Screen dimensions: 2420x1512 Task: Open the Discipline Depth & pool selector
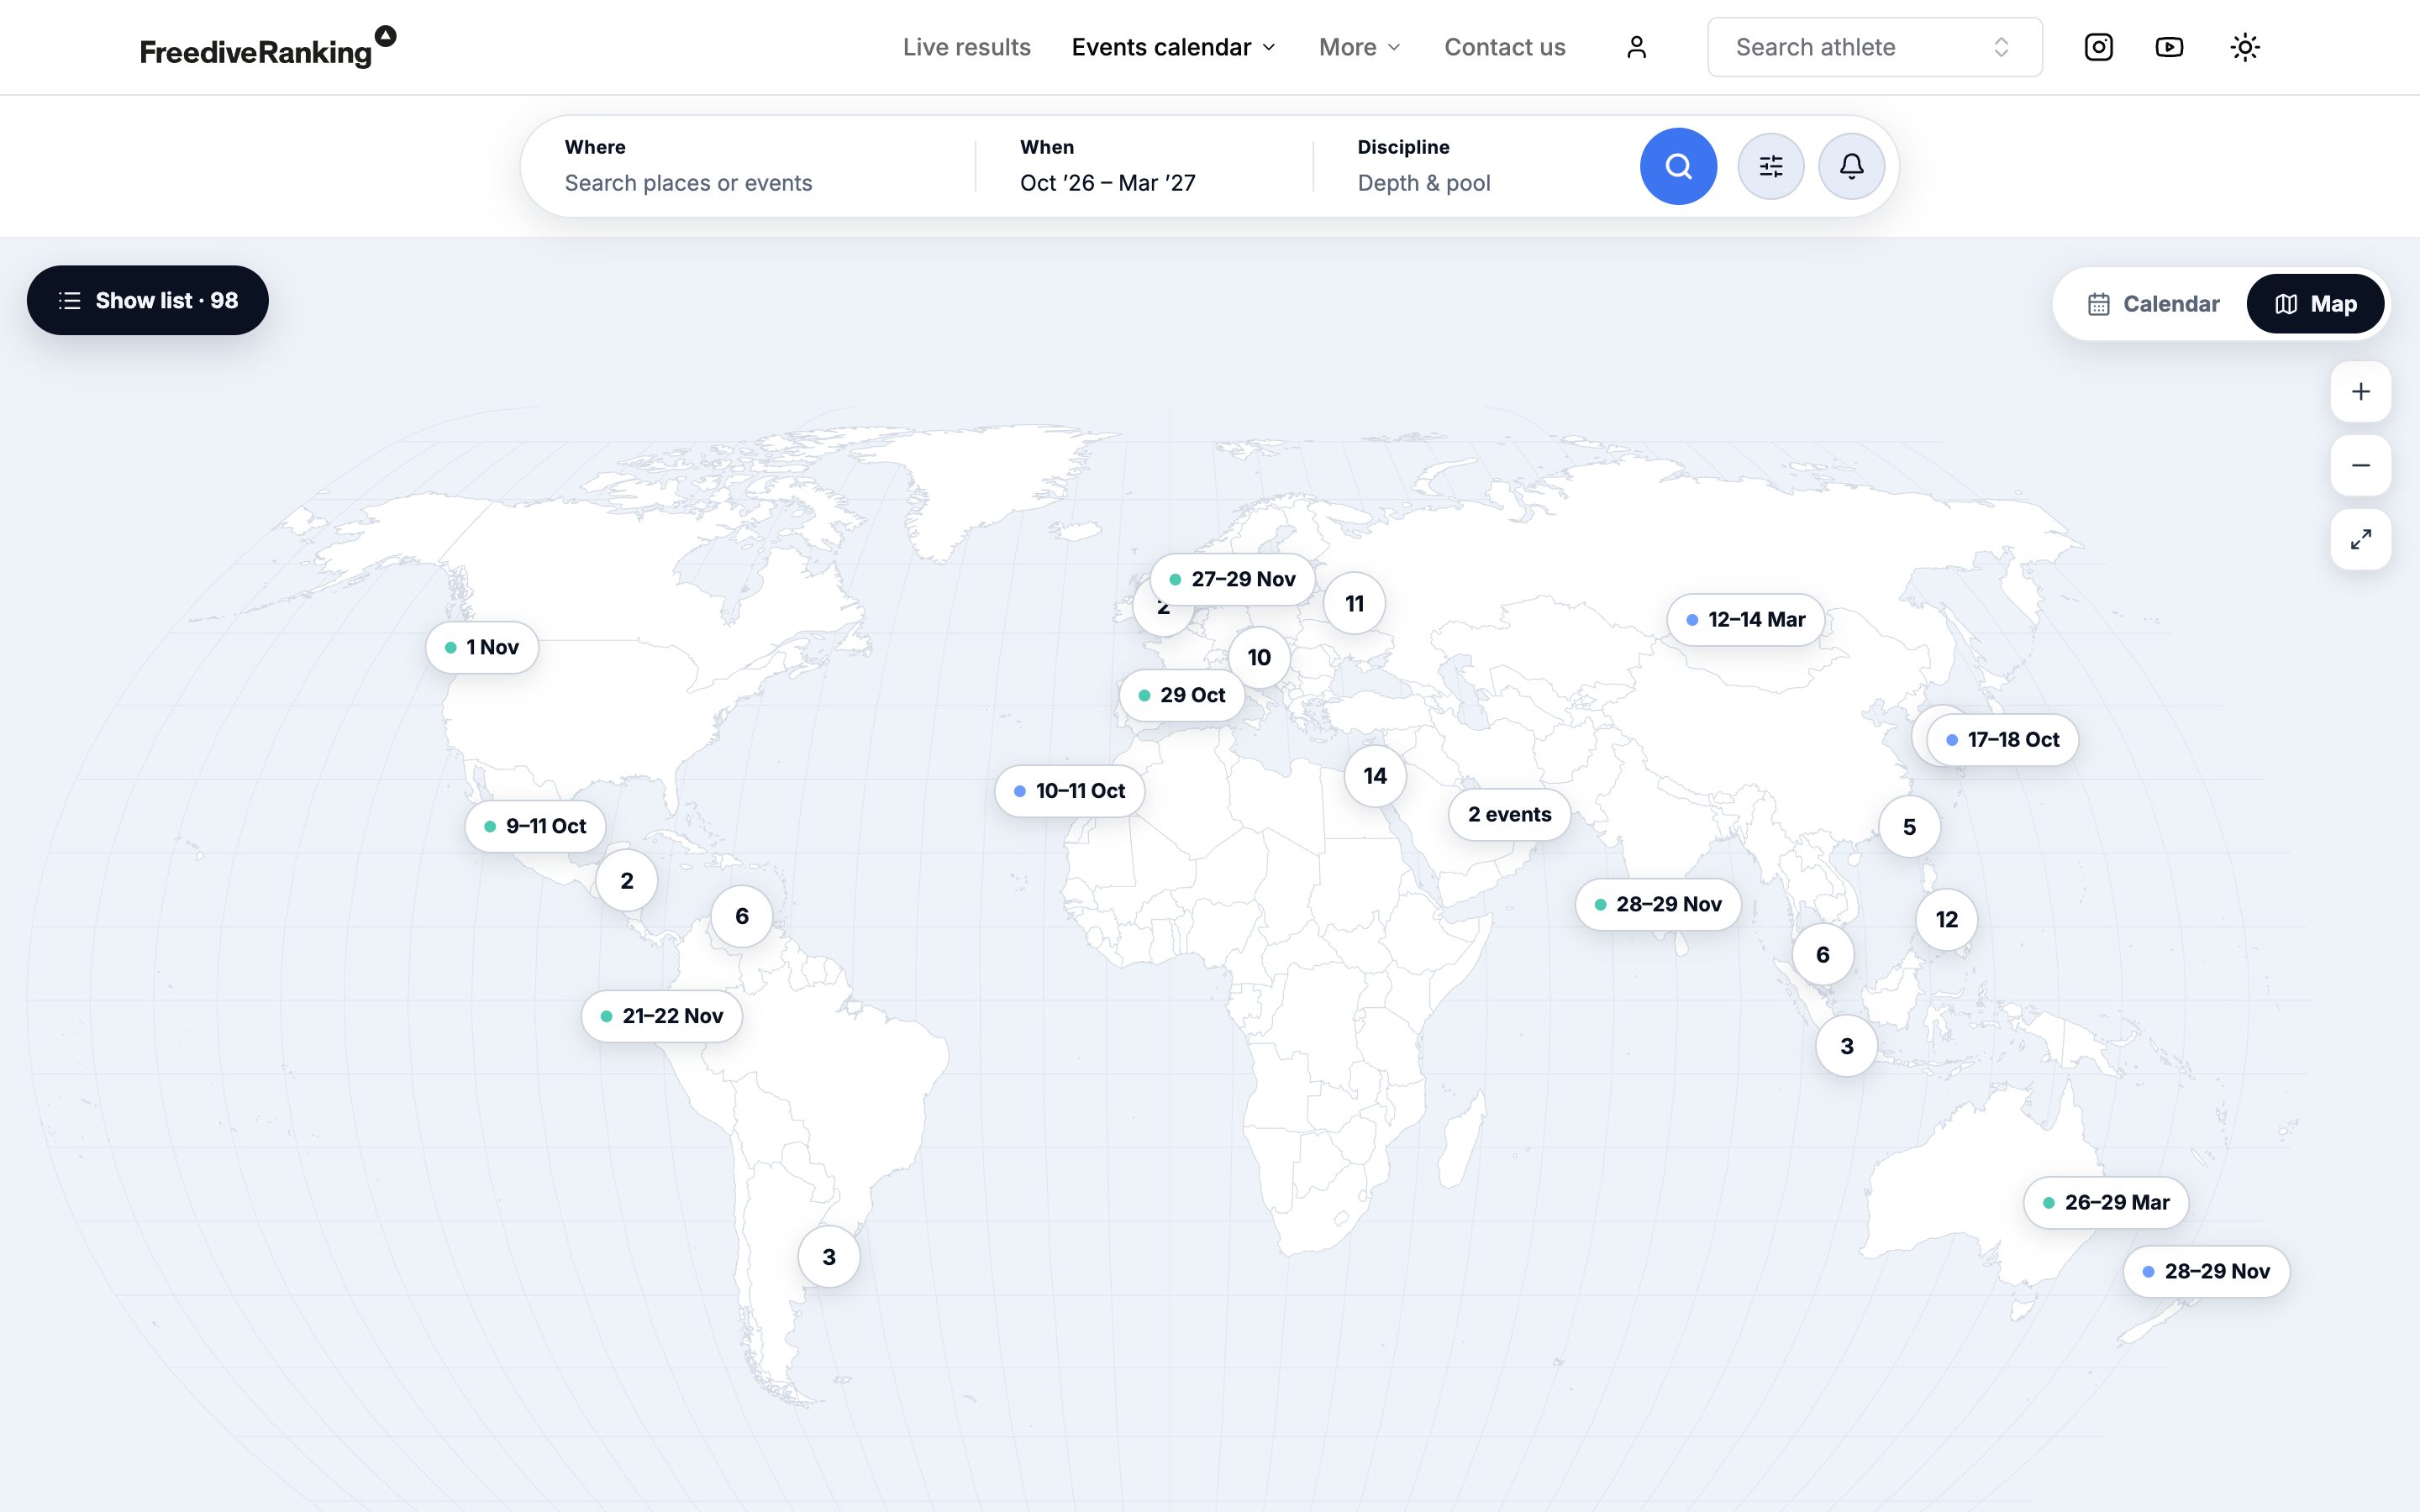1480,166
